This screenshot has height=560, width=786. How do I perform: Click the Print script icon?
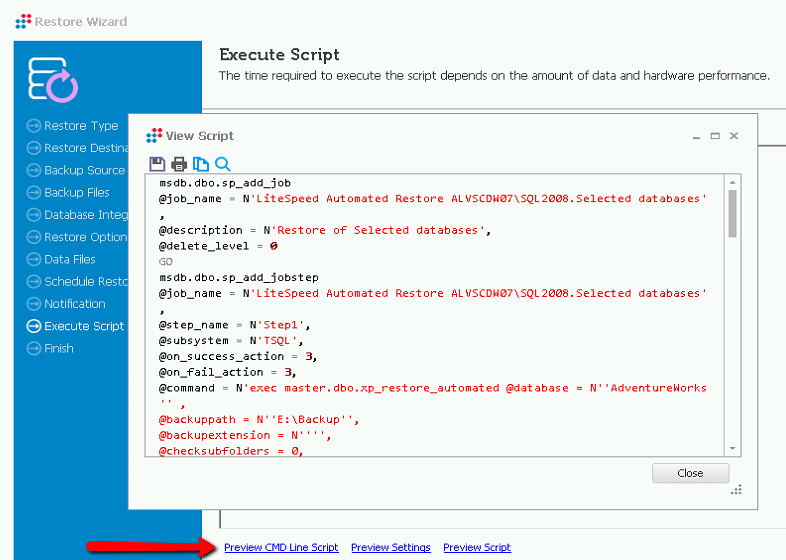(x=179, y=164)
